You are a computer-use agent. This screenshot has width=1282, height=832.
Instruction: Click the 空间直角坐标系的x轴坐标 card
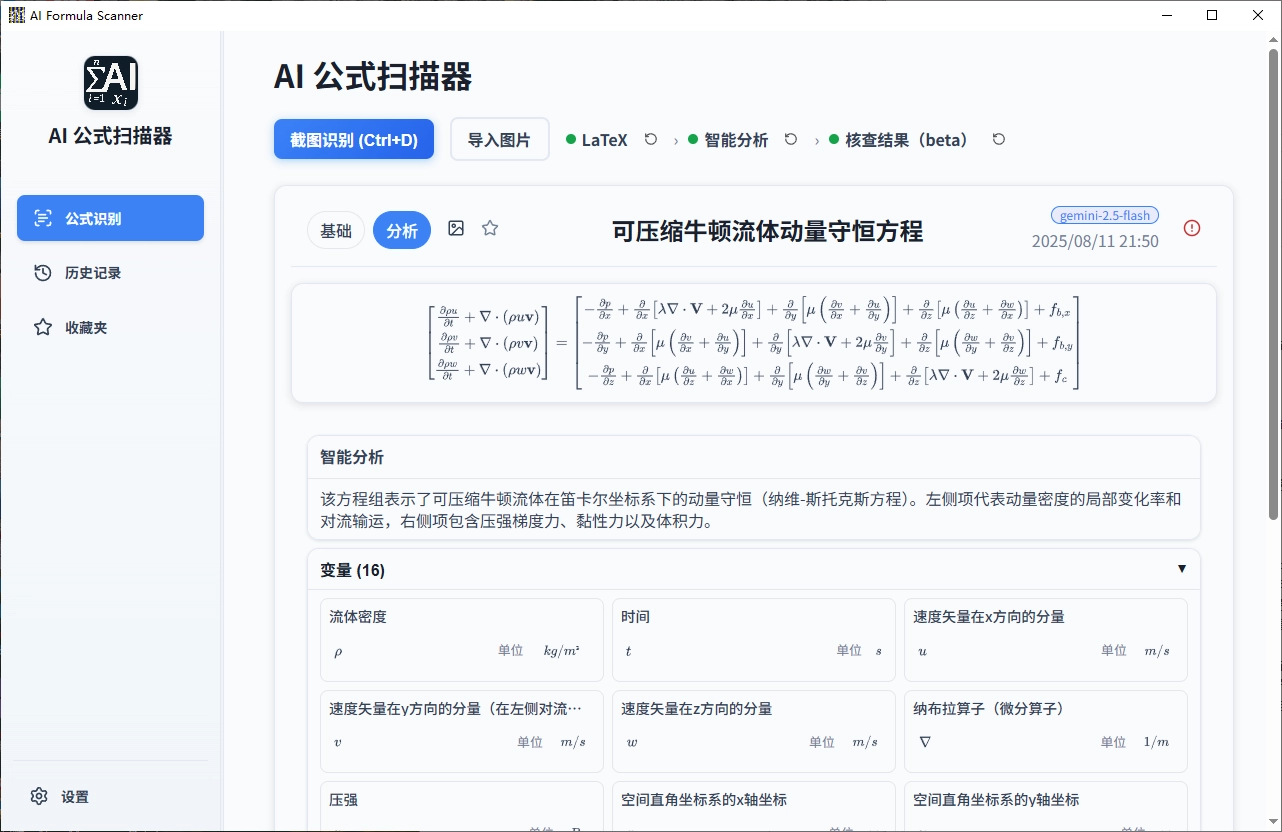(754, 806)
